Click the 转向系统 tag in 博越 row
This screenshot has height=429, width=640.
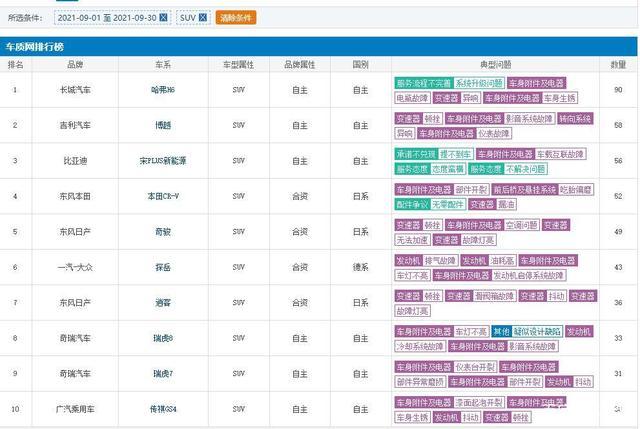pyautogui.click(x=575, y=119)
